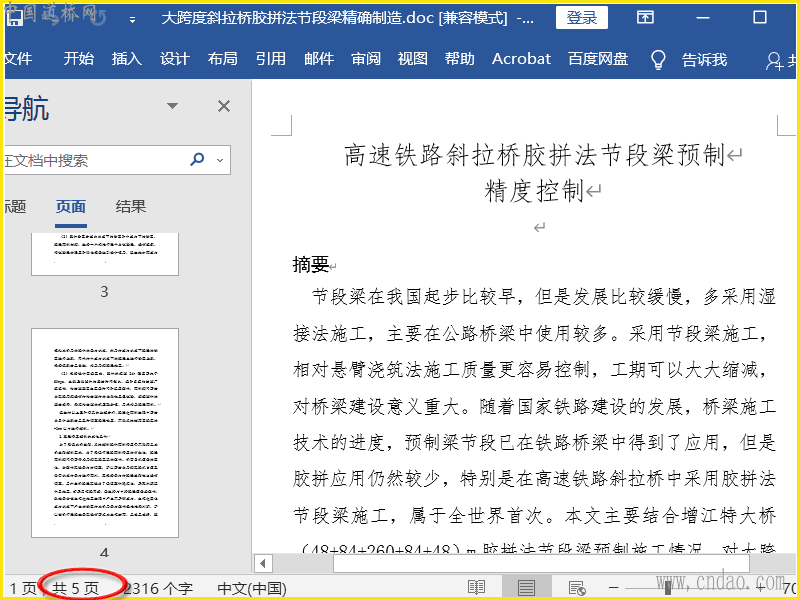Open the 开始 ribbon tab
Image resolution: width=800 pixels, height=600 pixels.
tap(79, 59)
